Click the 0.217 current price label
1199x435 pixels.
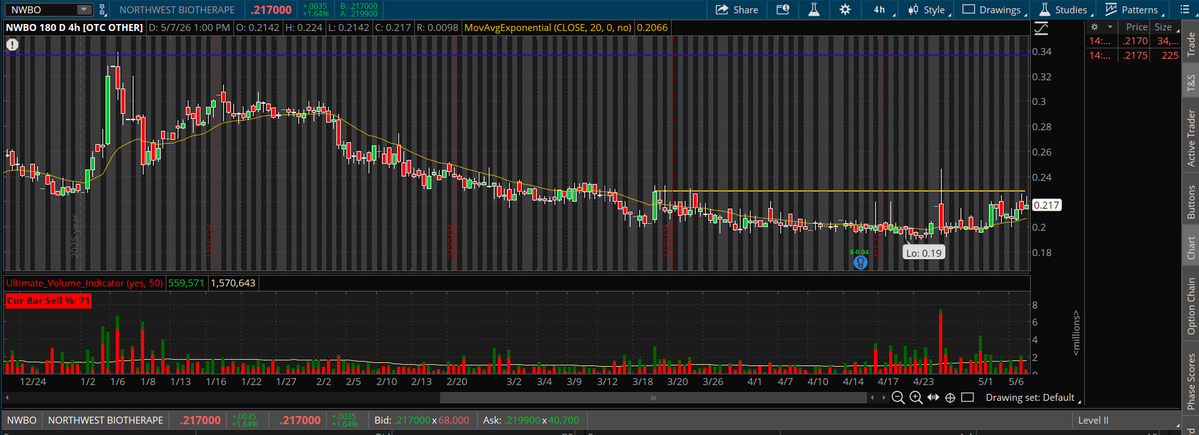(x=1045, y=205)
